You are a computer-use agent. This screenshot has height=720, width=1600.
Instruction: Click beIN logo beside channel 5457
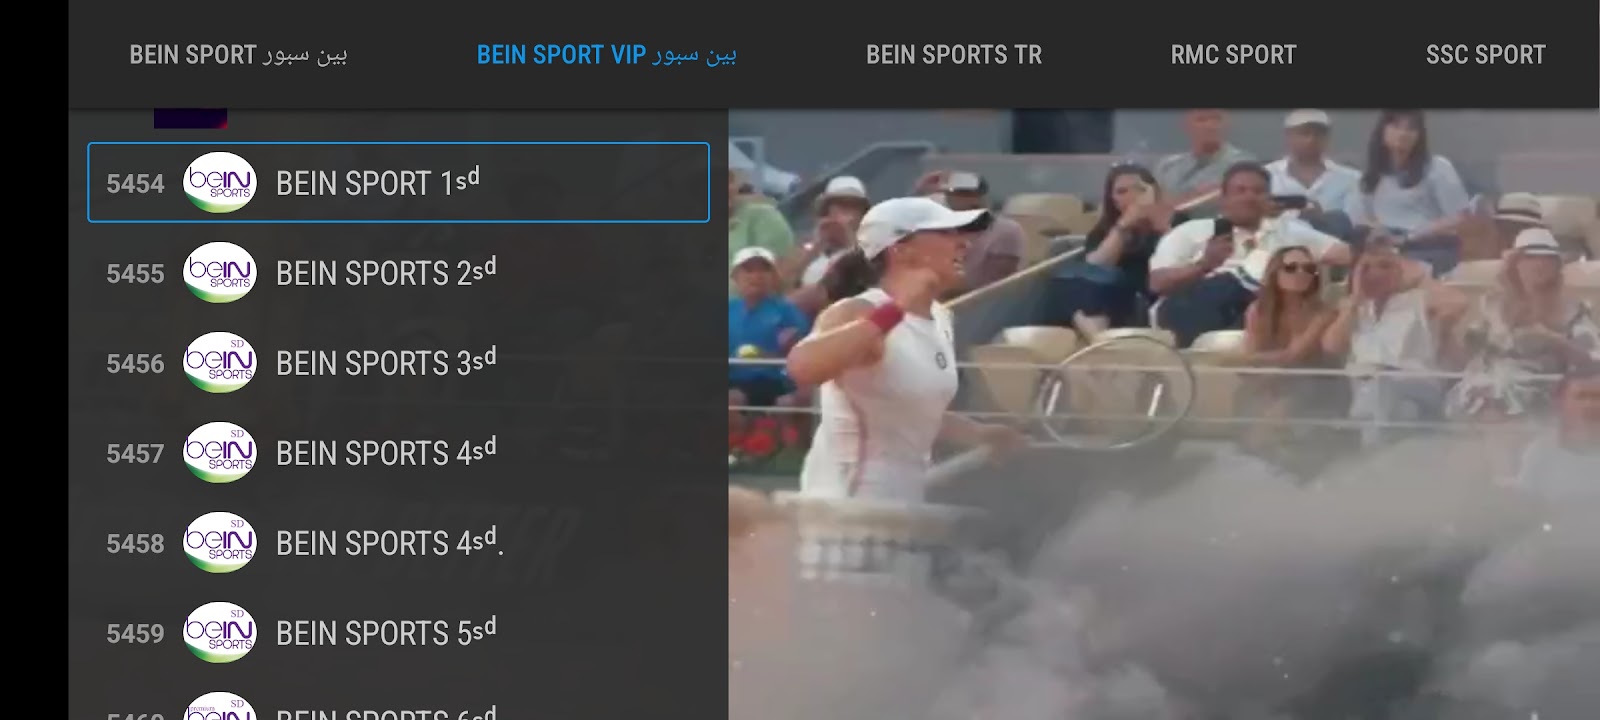(220, 452)
